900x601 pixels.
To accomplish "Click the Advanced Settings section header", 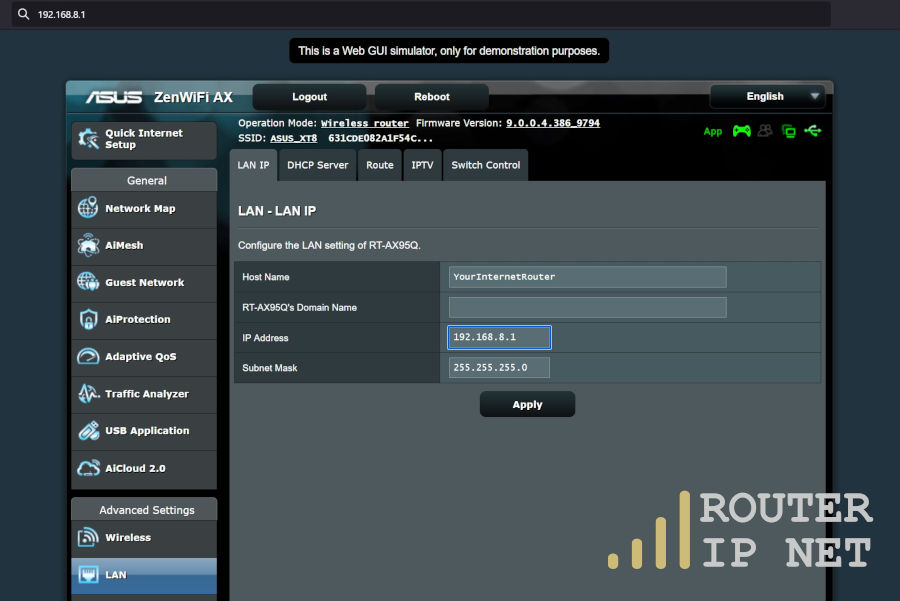I will click(x=144, y=510).
